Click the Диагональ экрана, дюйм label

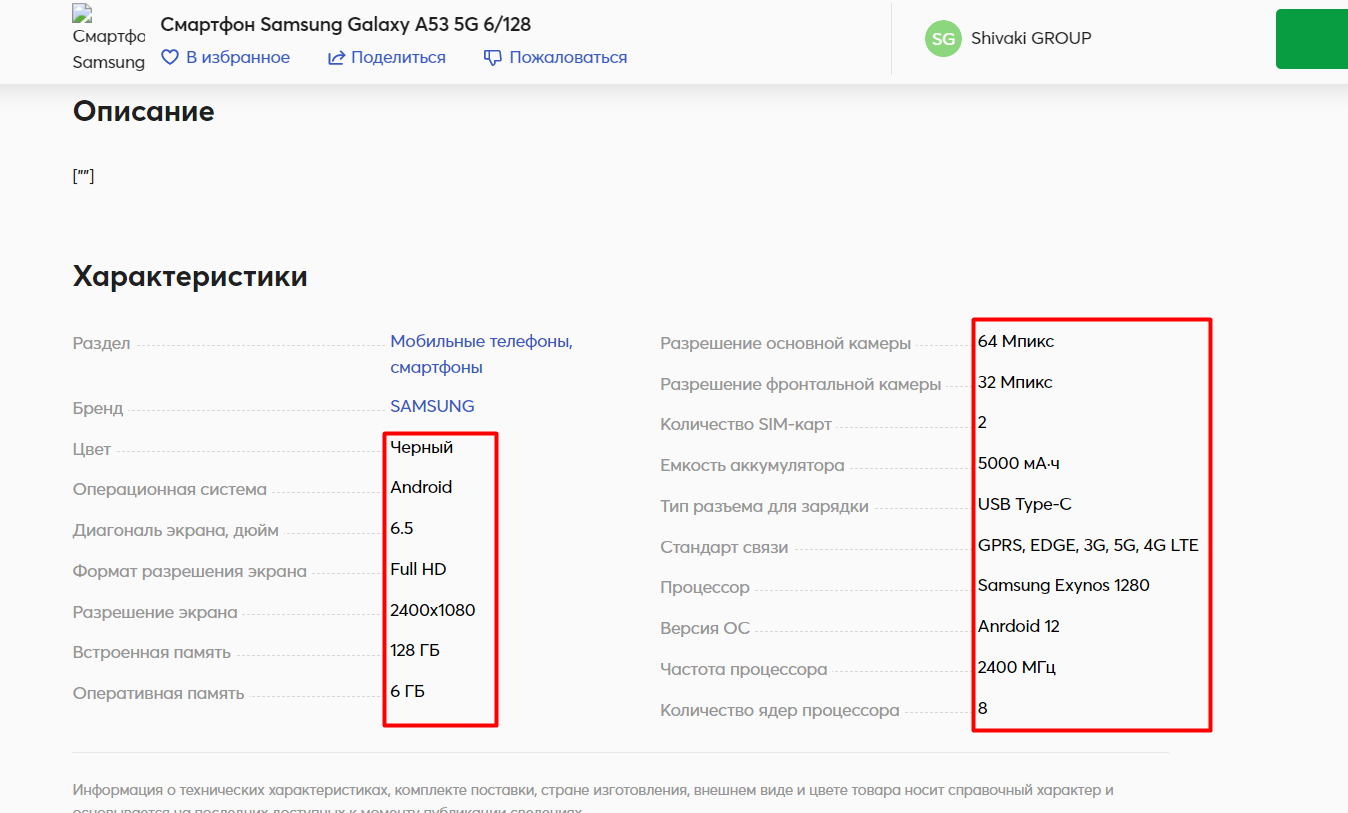[x=176, y=530]
